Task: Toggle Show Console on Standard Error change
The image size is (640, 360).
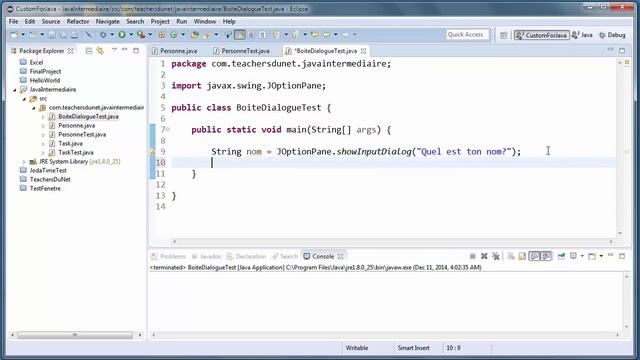Action: pyautogui.click(x=546, y=256)
